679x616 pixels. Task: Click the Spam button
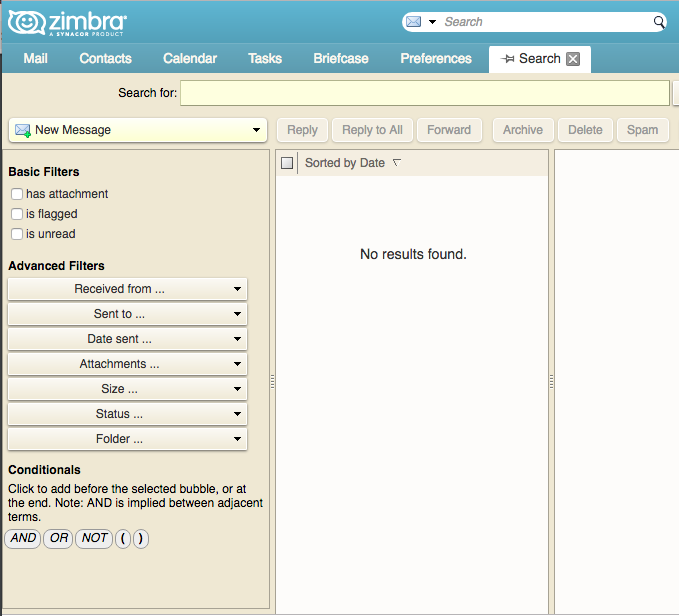tap(642, 130)
